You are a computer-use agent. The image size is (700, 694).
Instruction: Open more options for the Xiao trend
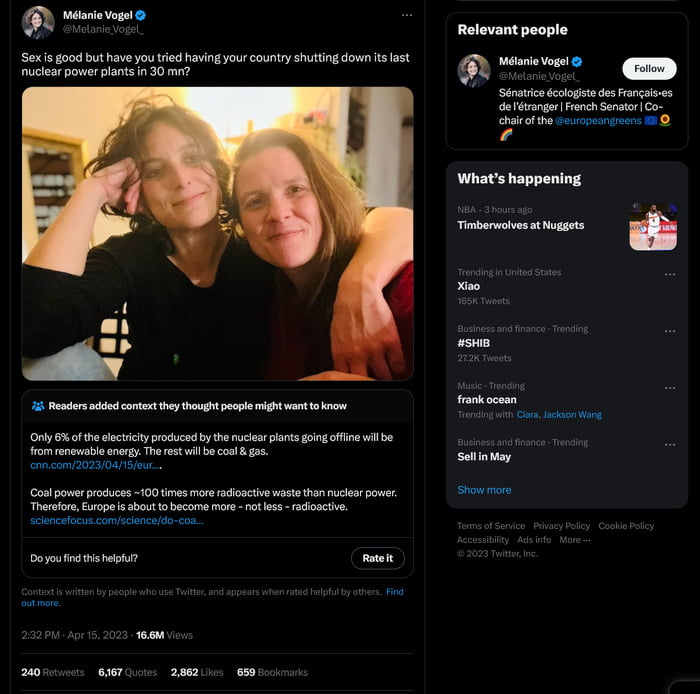coord(670,274)
